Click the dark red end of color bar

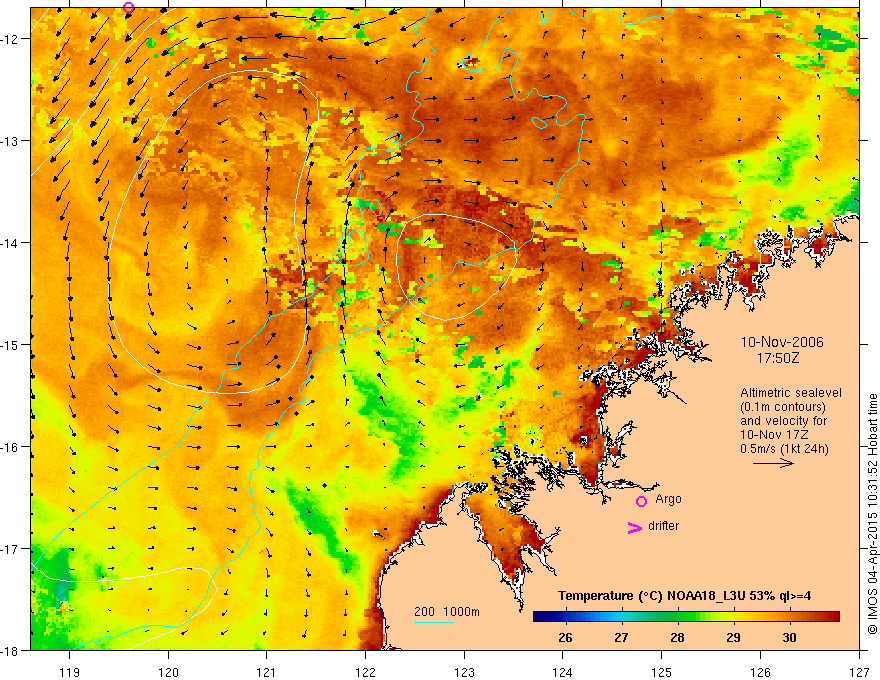(x=834, y=617)
